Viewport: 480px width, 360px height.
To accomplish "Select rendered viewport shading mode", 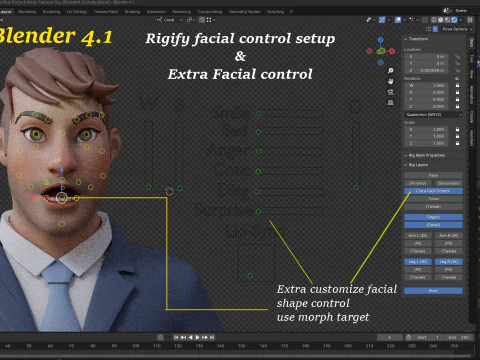I will pyautogui.click(x=454, y=20).
